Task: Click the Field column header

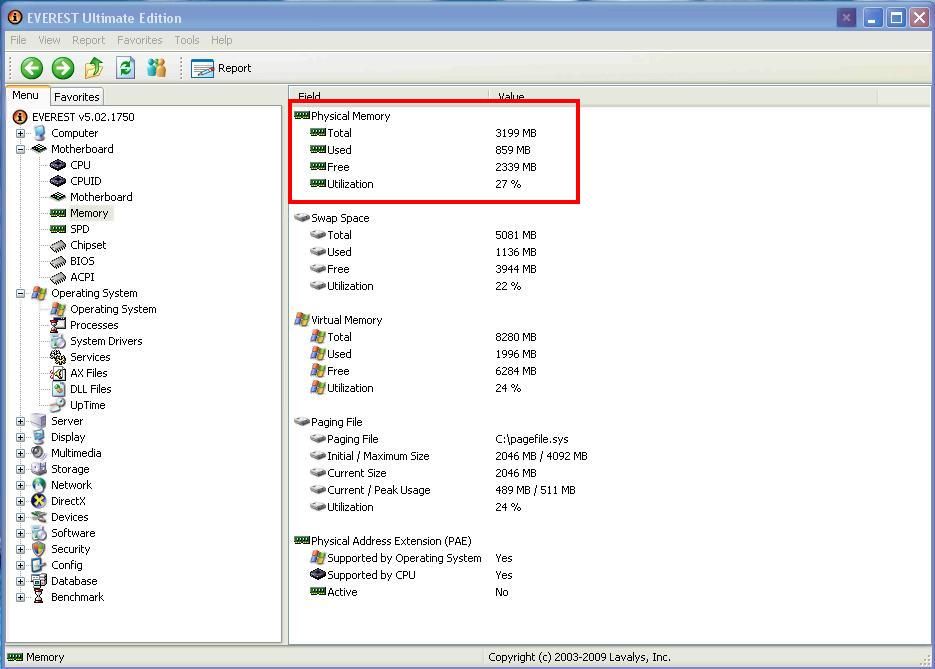Action: [389, 95]
